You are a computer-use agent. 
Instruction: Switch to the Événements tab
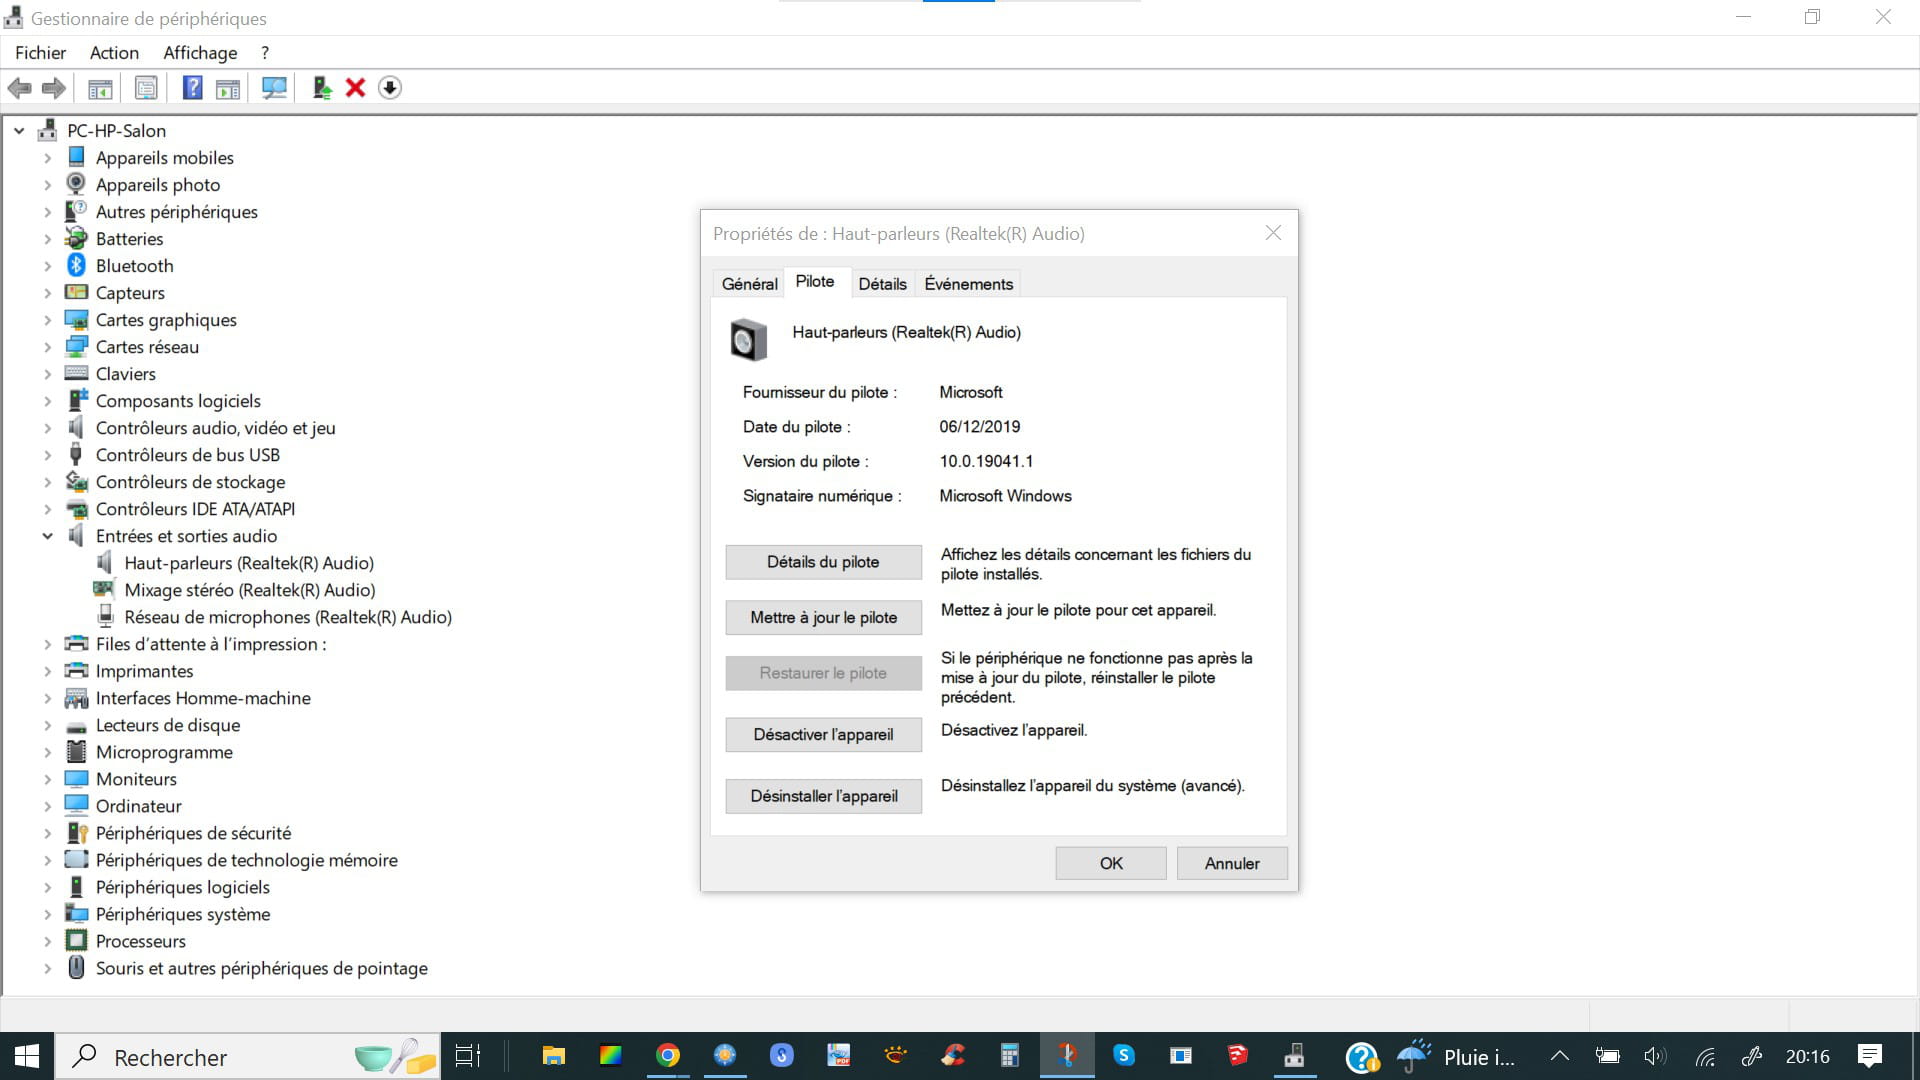pos(968,284)
